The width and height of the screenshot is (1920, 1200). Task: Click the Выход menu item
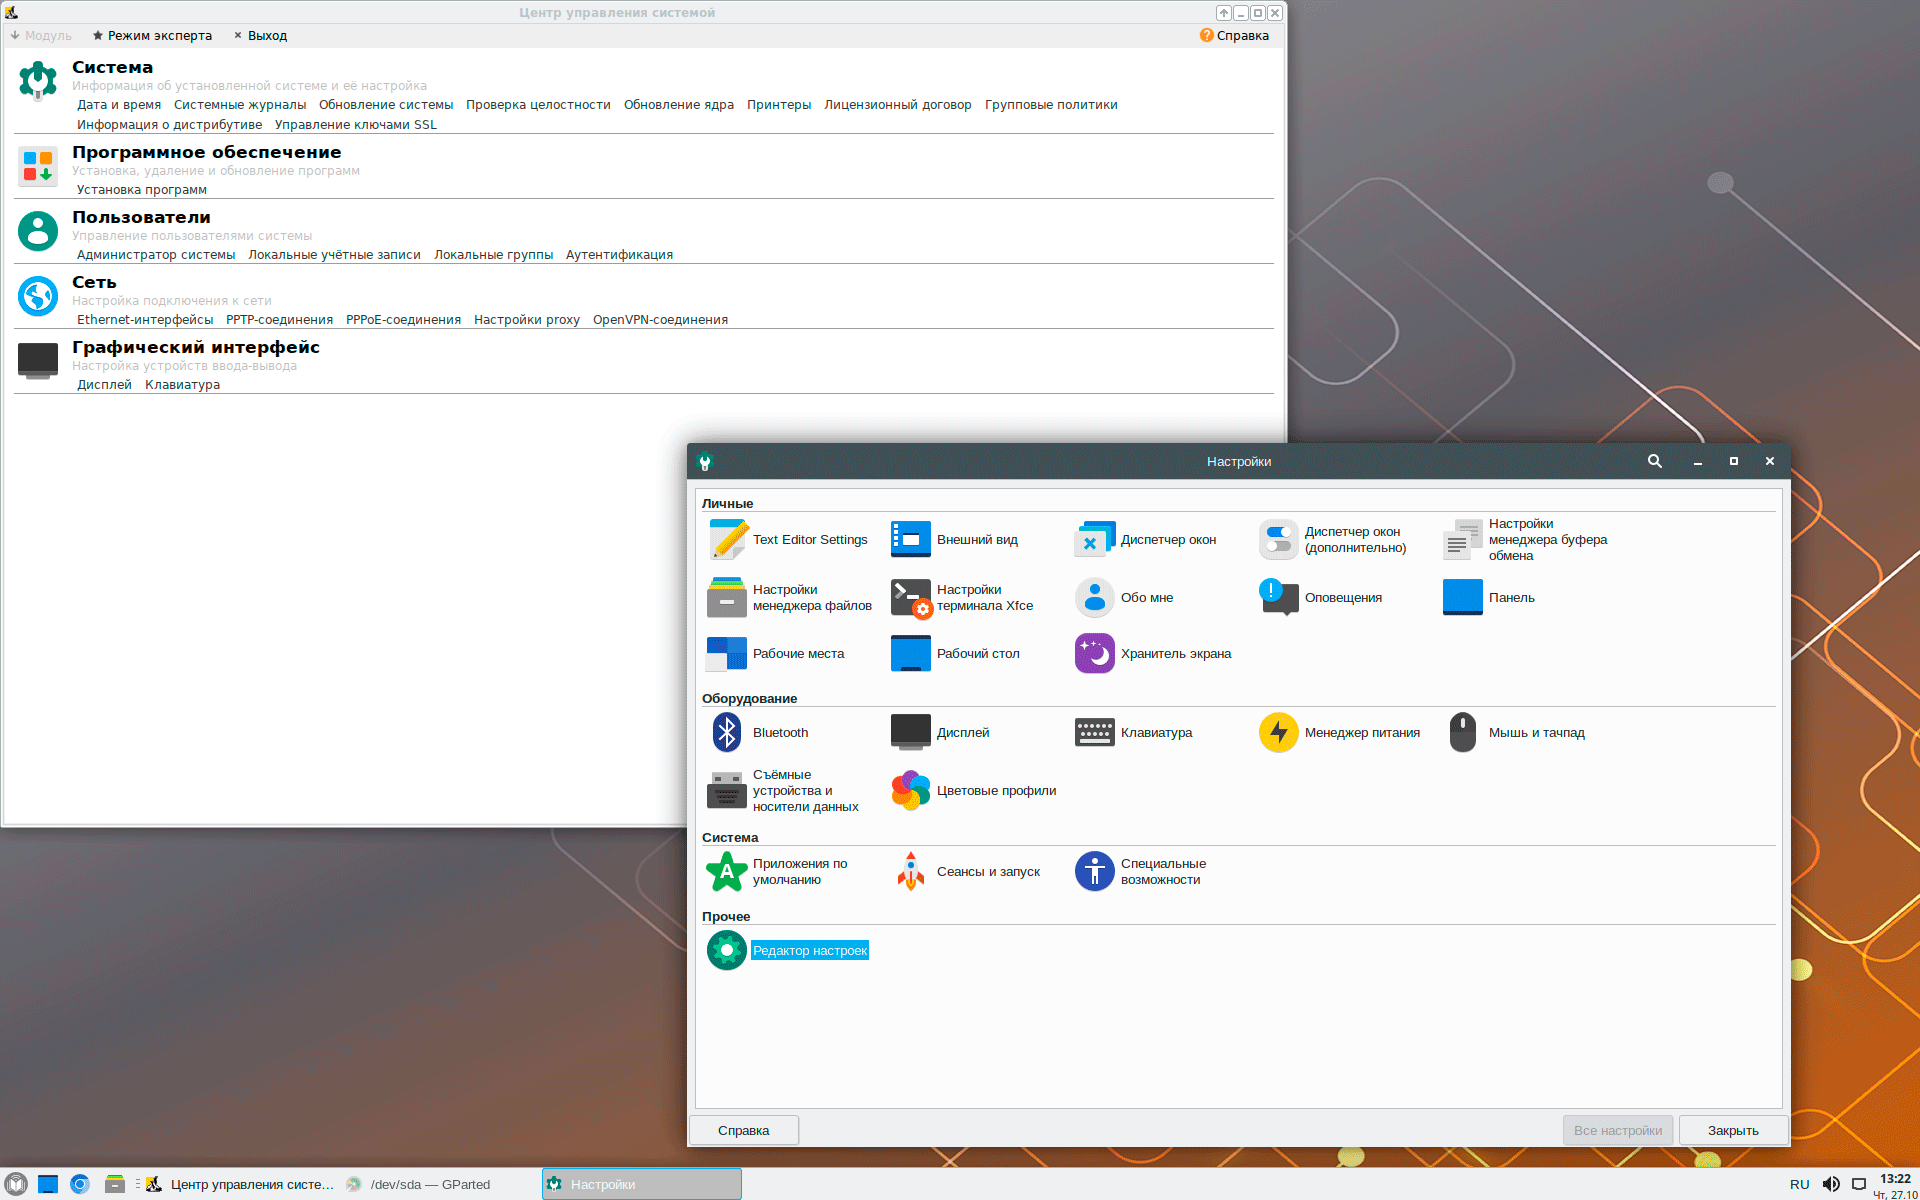coord(260,36)
